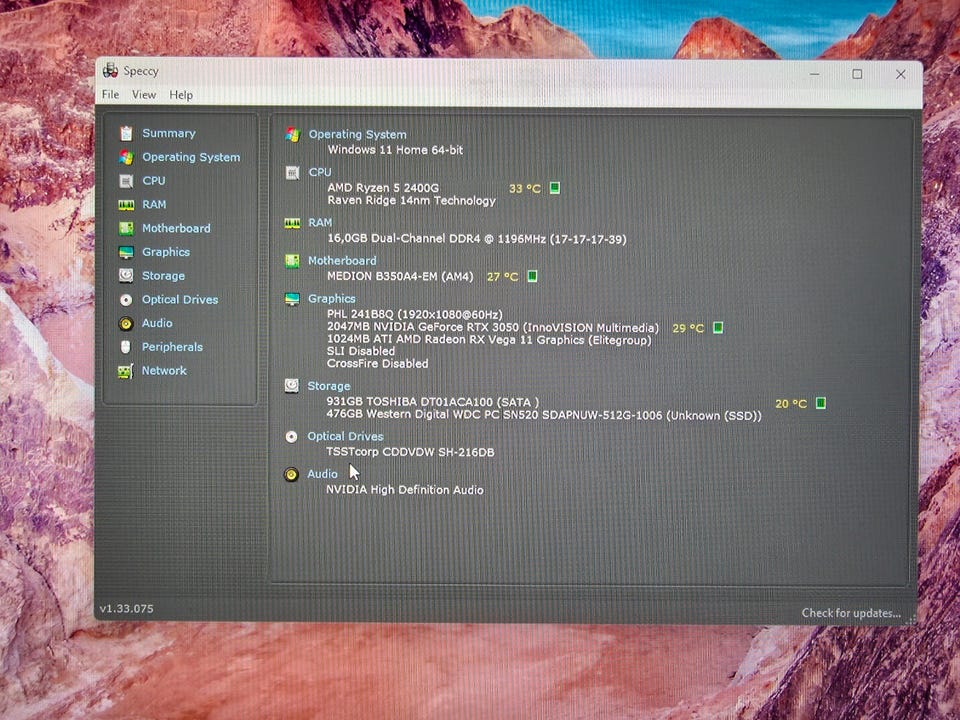Click Check for updates link

(851, 613)
